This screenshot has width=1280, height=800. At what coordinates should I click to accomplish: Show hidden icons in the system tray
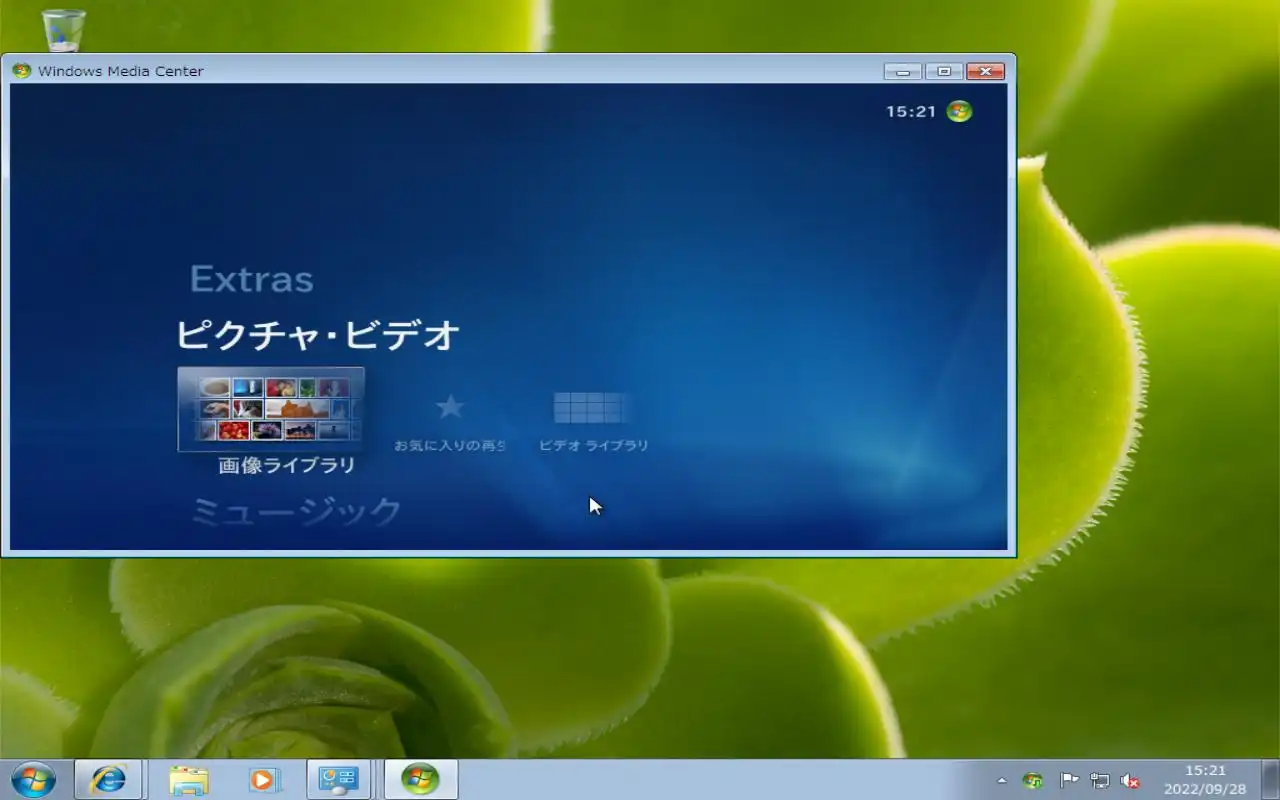[1002, 781]
